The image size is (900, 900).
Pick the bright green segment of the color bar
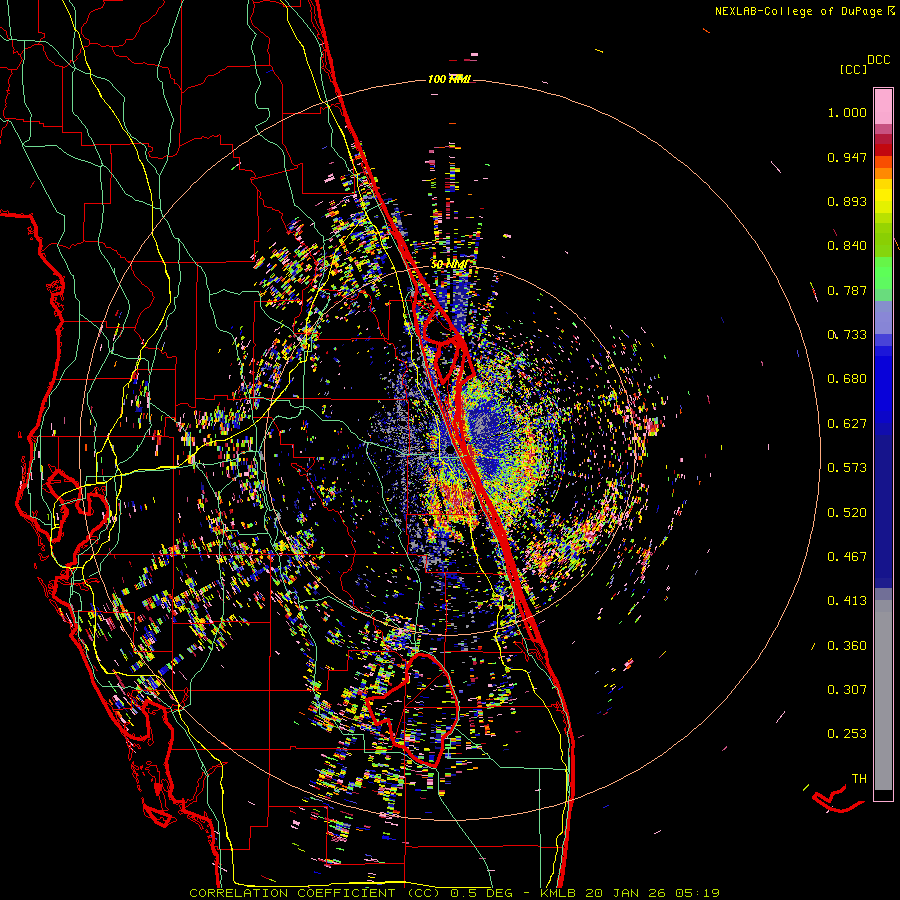(883, 273)
